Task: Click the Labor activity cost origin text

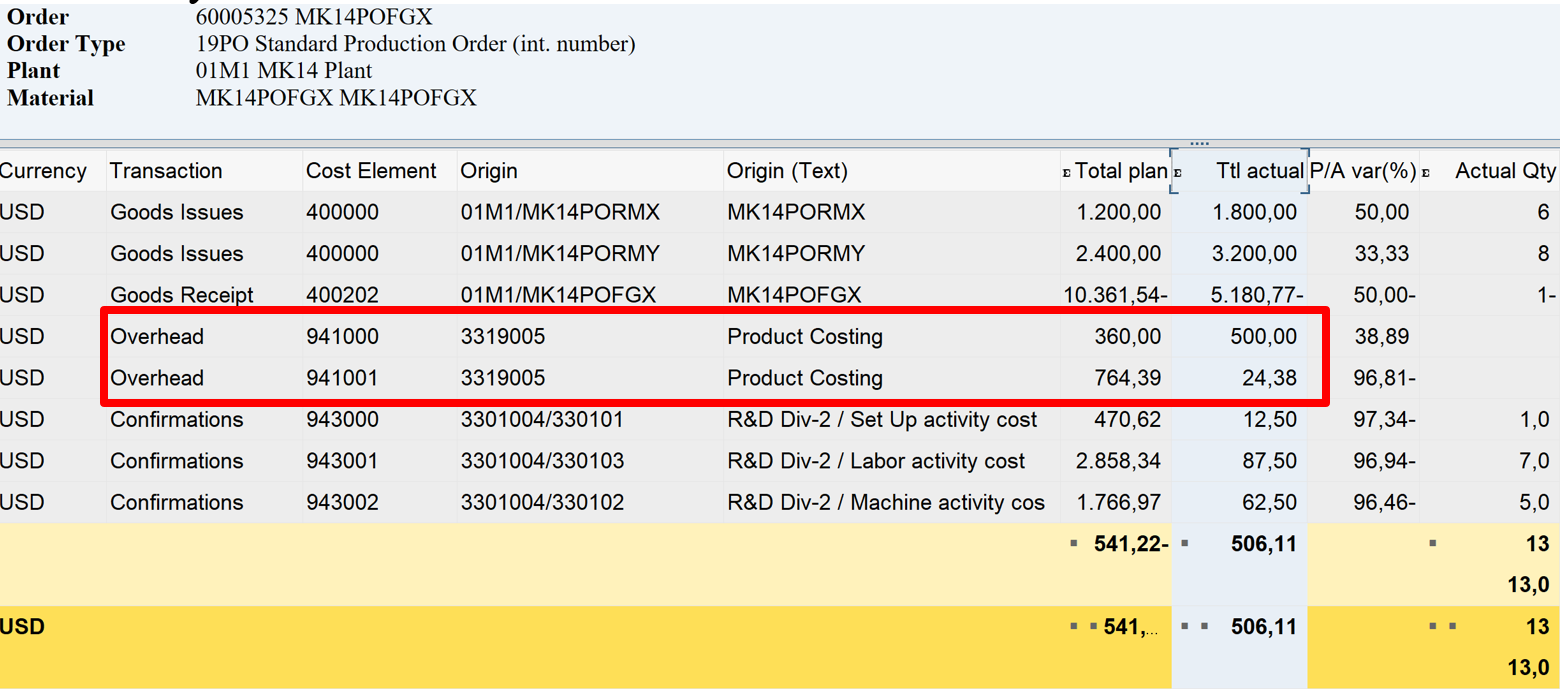Action: click(x=876, y=461)
